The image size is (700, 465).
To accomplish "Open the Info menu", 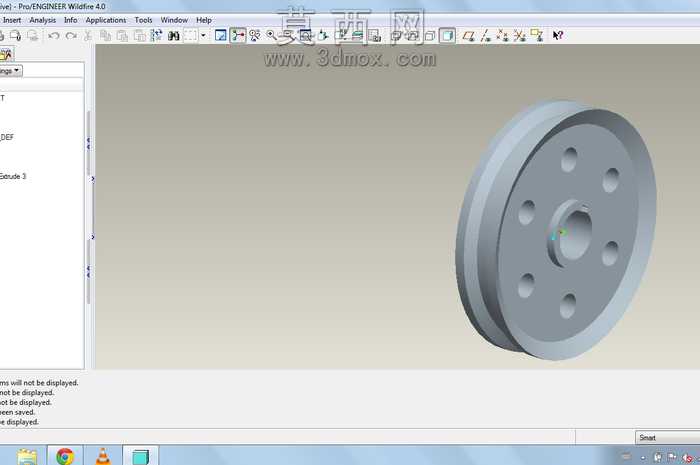I will (x=71, y=20).
